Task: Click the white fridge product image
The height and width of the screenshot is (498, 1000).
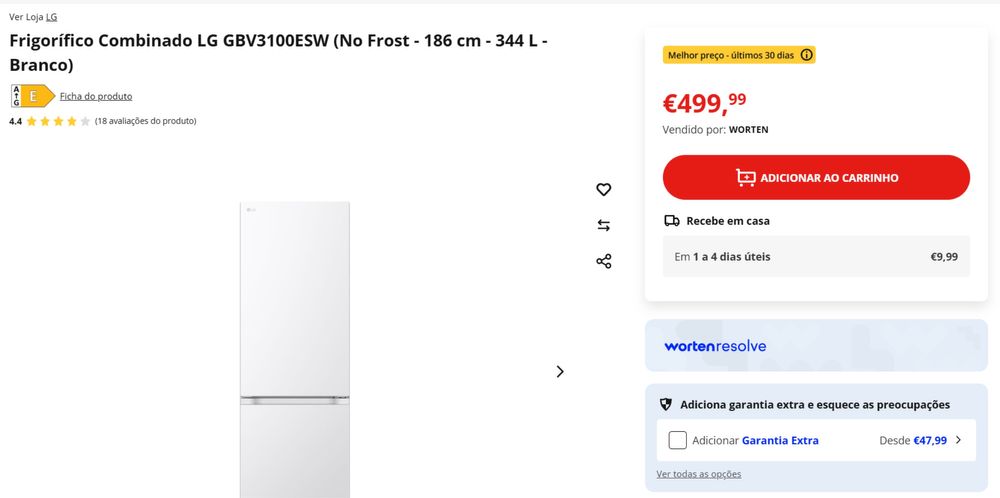Action: point(295,350)
